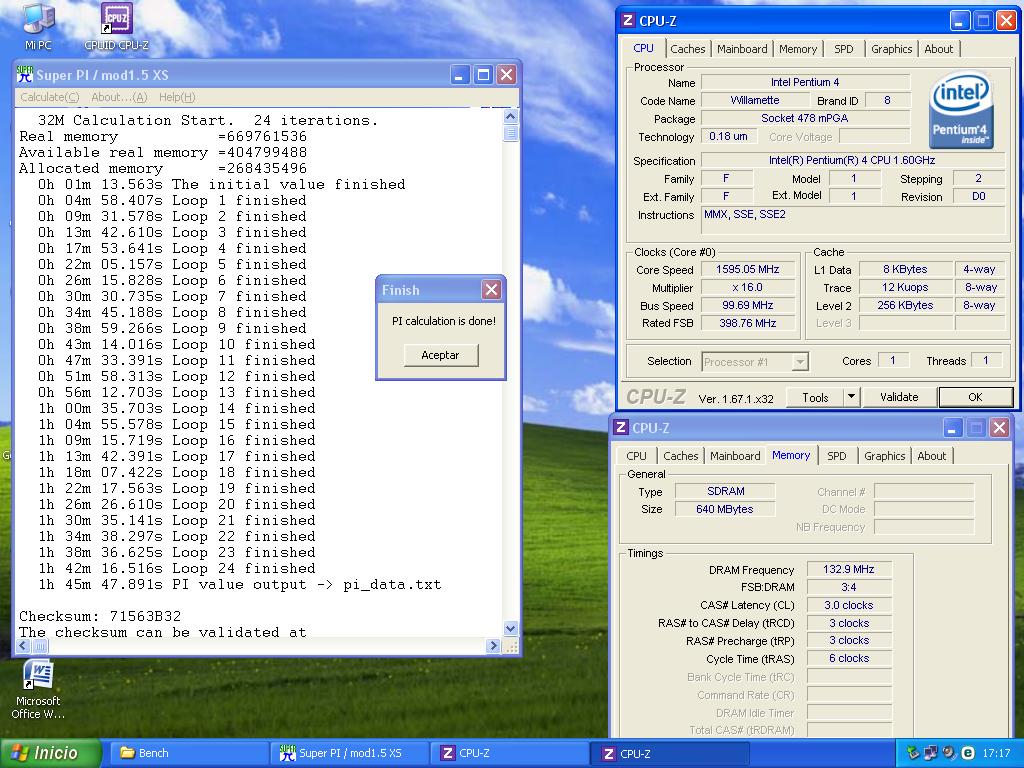This screenshot has height=768, width=1024.
Task: Open Caches tab in upper CPU-Z window
Action: (688, 49)
